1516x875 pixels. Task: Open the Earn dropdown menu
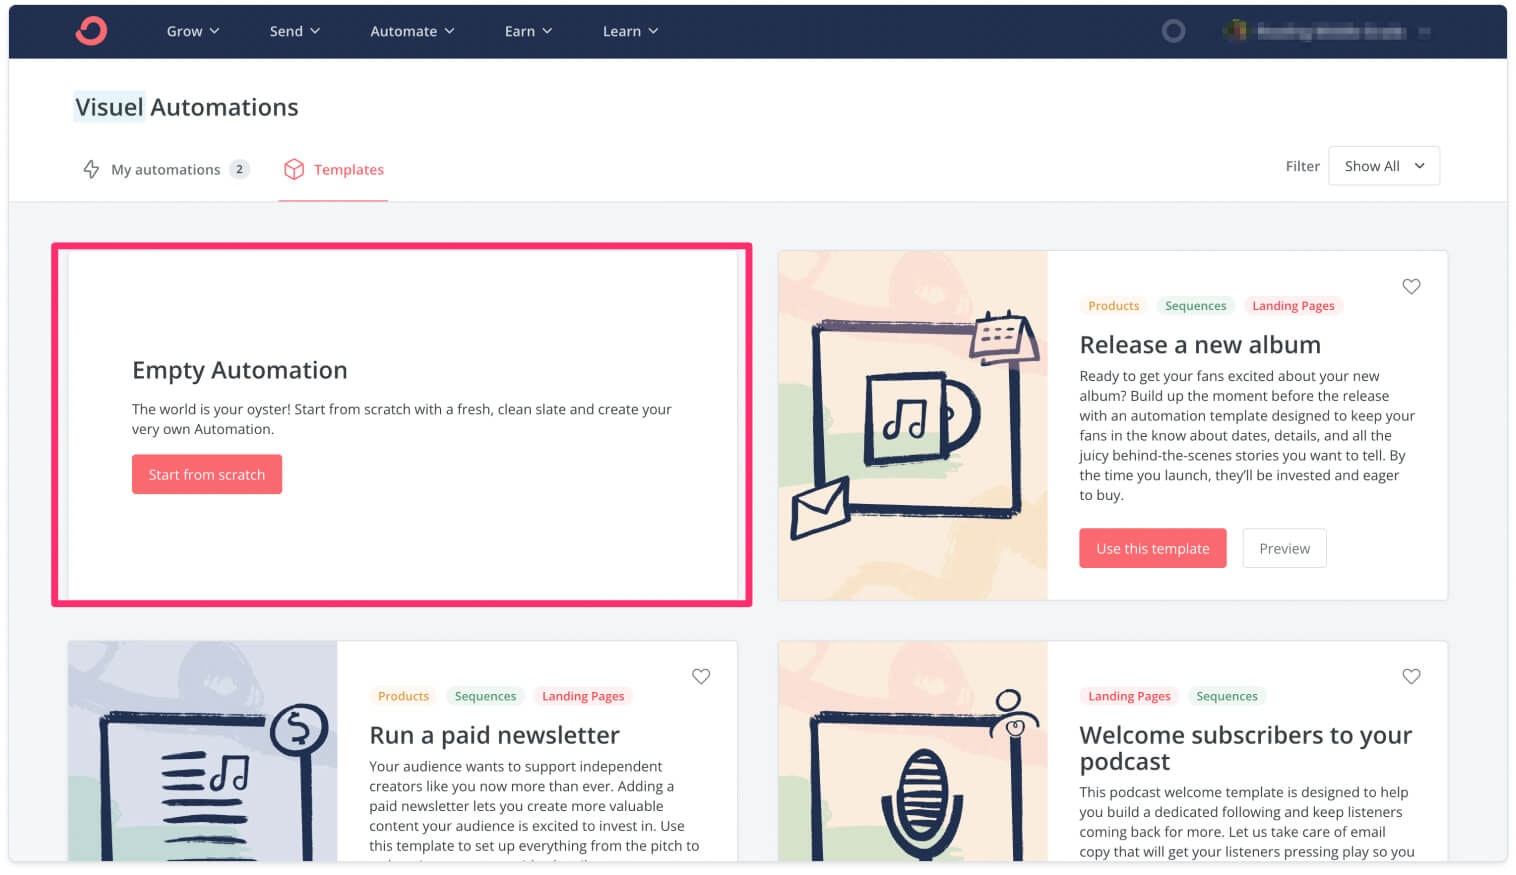[x=528, y=31]
